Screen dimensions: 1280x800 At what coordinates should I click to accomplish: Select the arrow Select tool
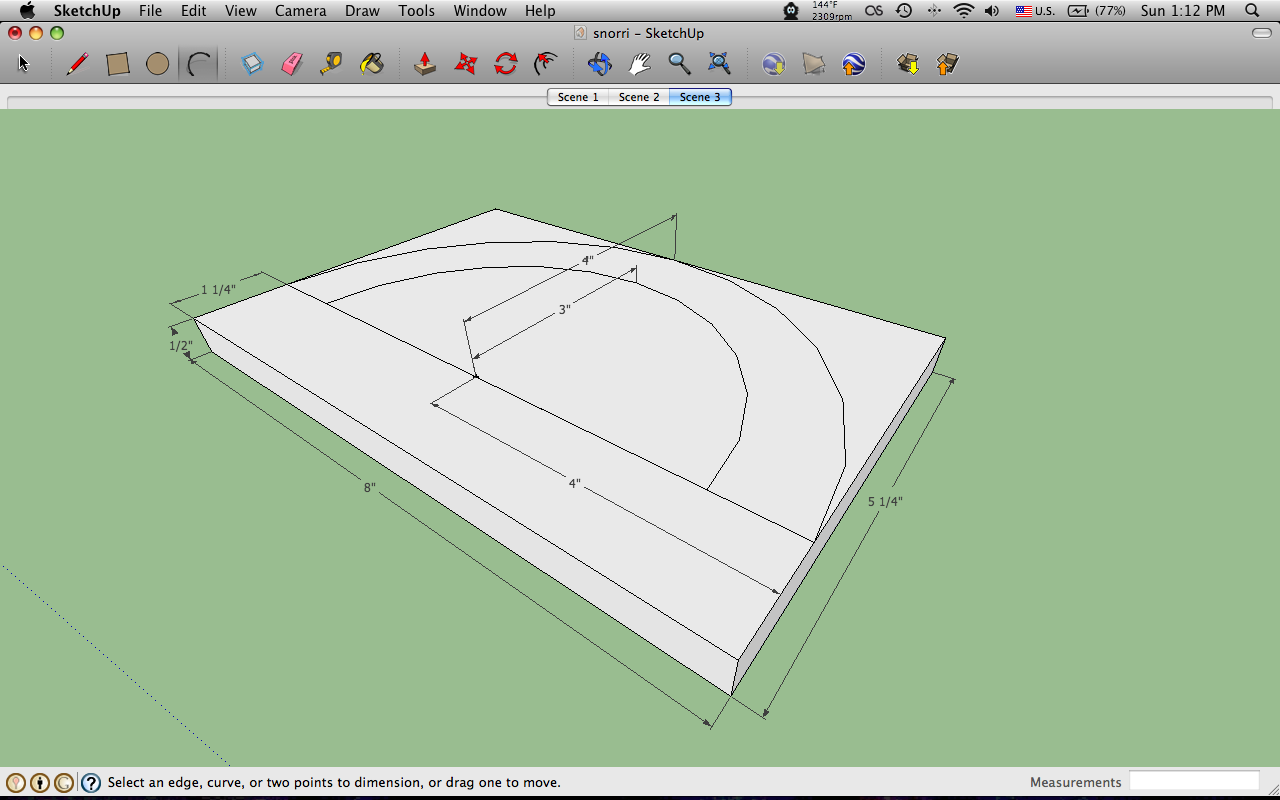click(24, 64)
